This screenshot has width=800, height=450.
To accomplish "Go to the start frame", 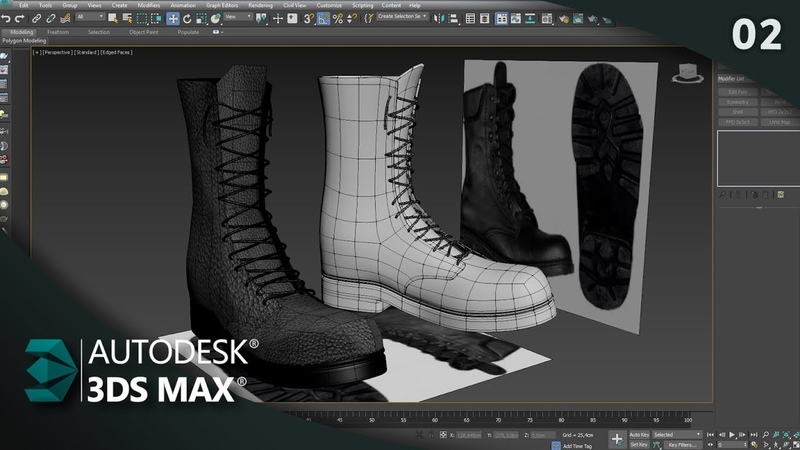I will point(710,435).
